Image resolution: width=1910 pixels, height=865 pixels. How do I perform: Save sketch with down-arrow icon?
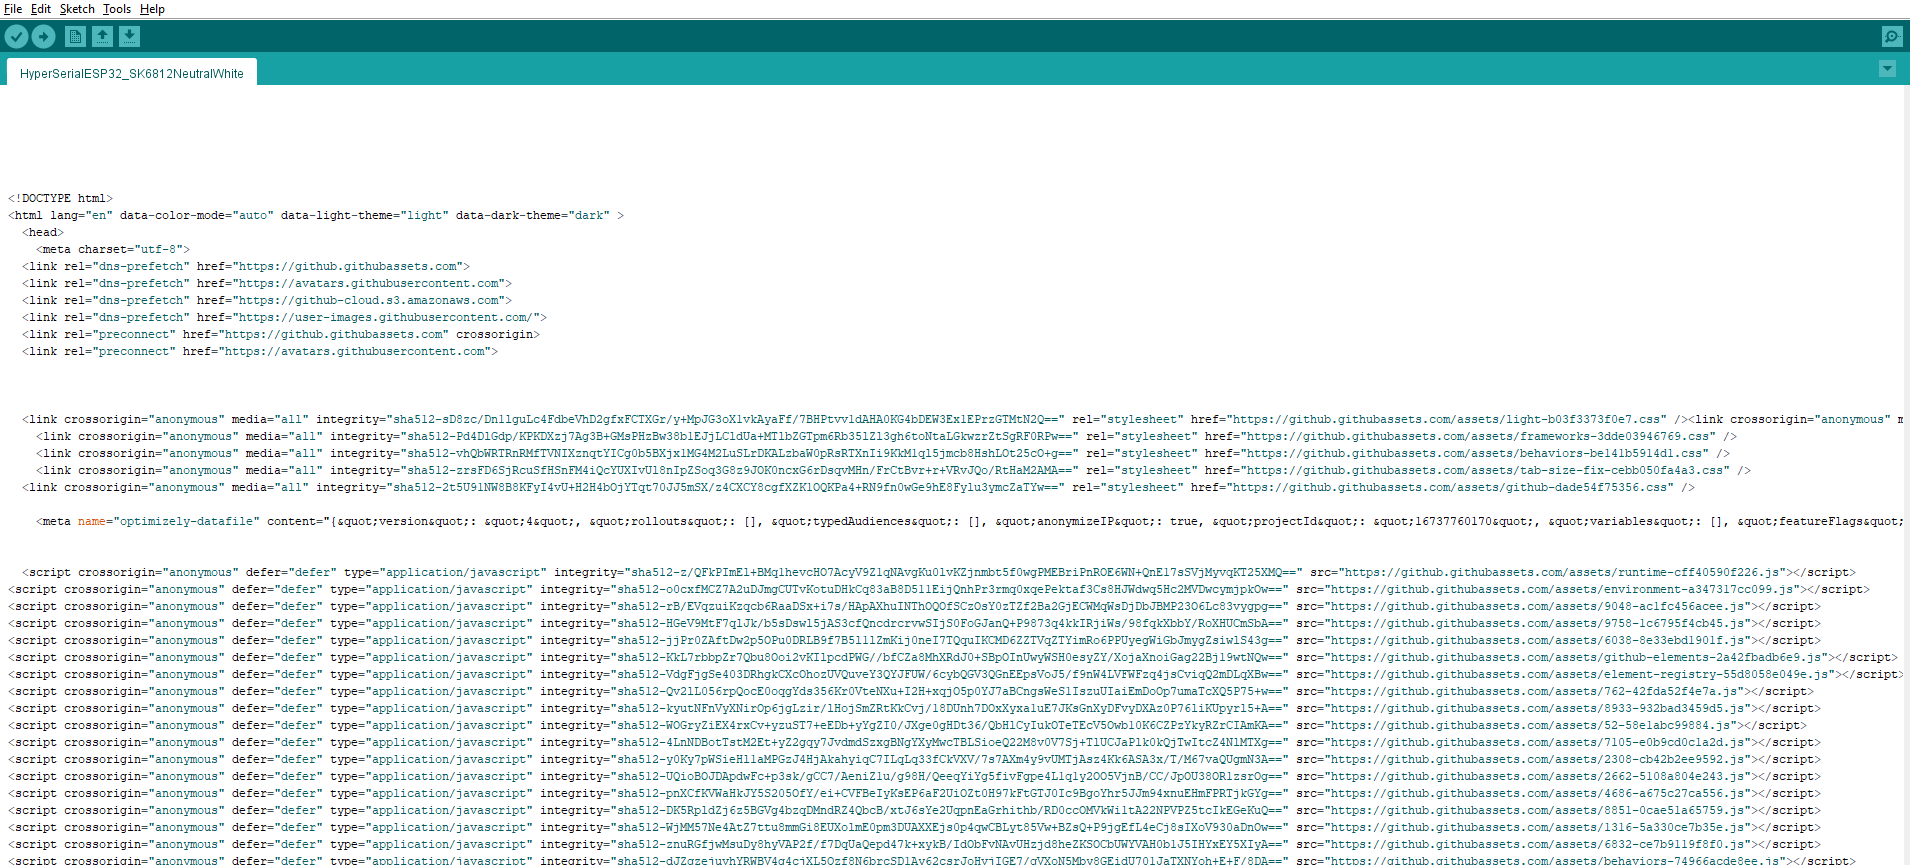tap(129, 37)
